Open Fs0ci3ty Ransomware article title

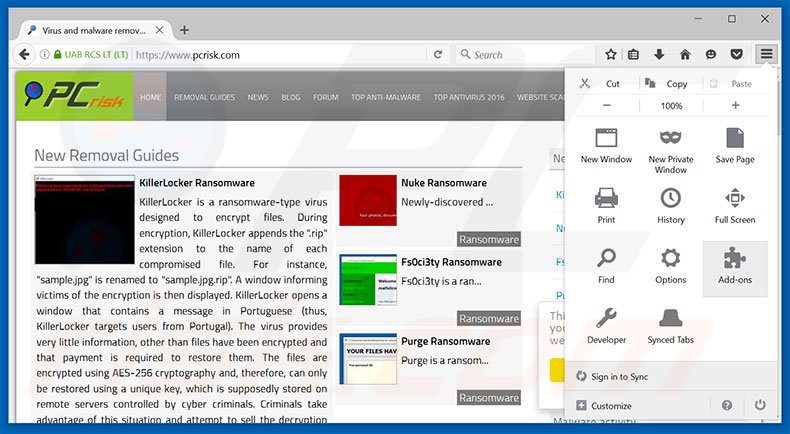[x=451, y=262]
